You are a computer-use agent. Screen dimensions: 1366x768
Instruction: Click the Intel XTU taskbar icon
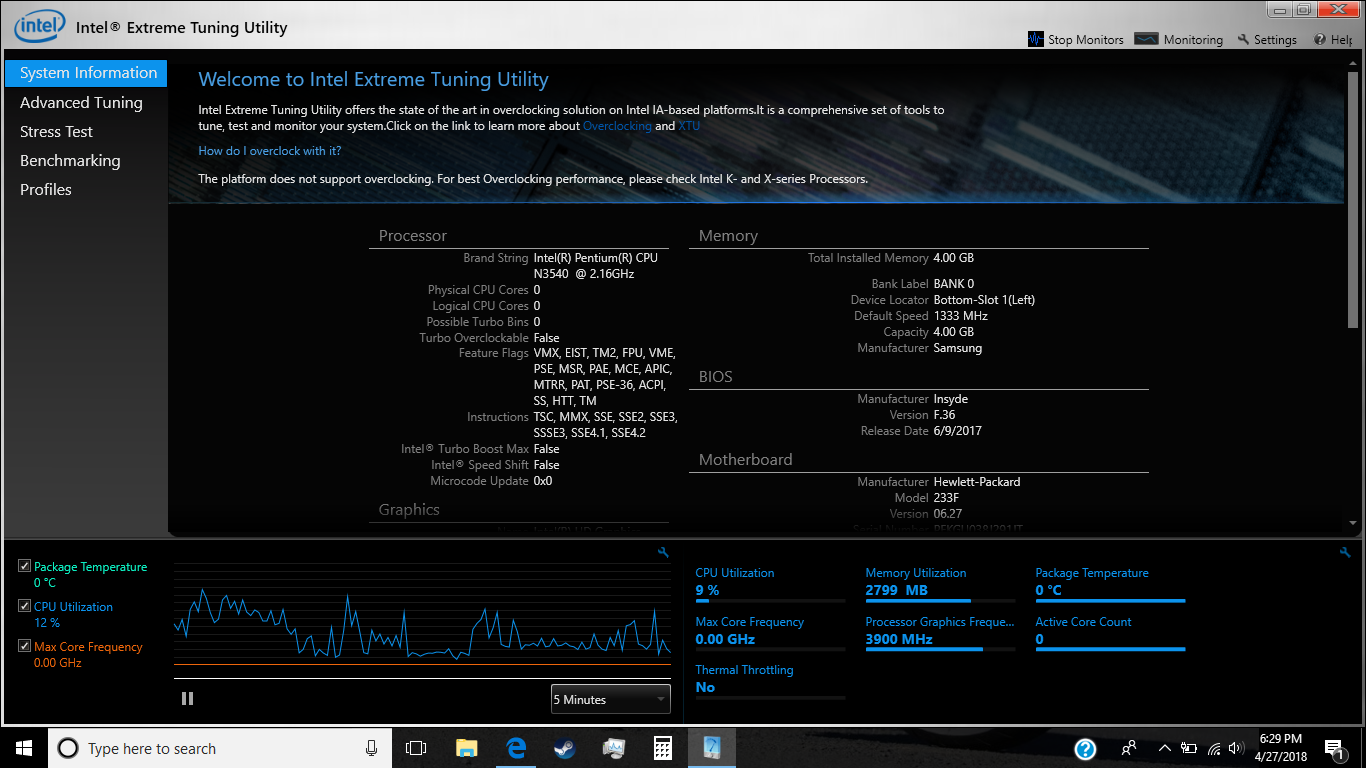click(712, 748)
